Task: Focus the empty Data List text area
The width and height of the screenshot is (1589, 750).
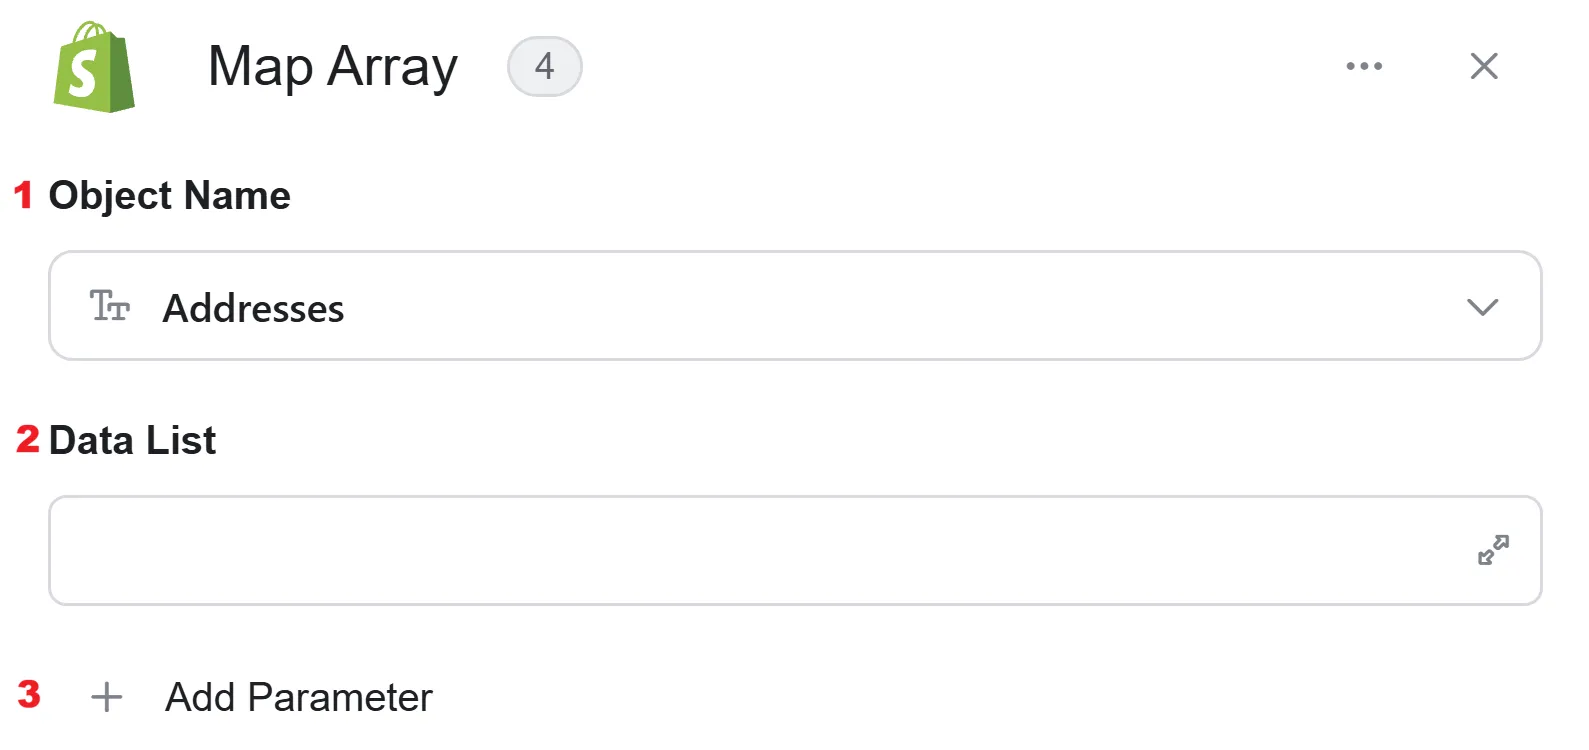Action: coord(795,550)
